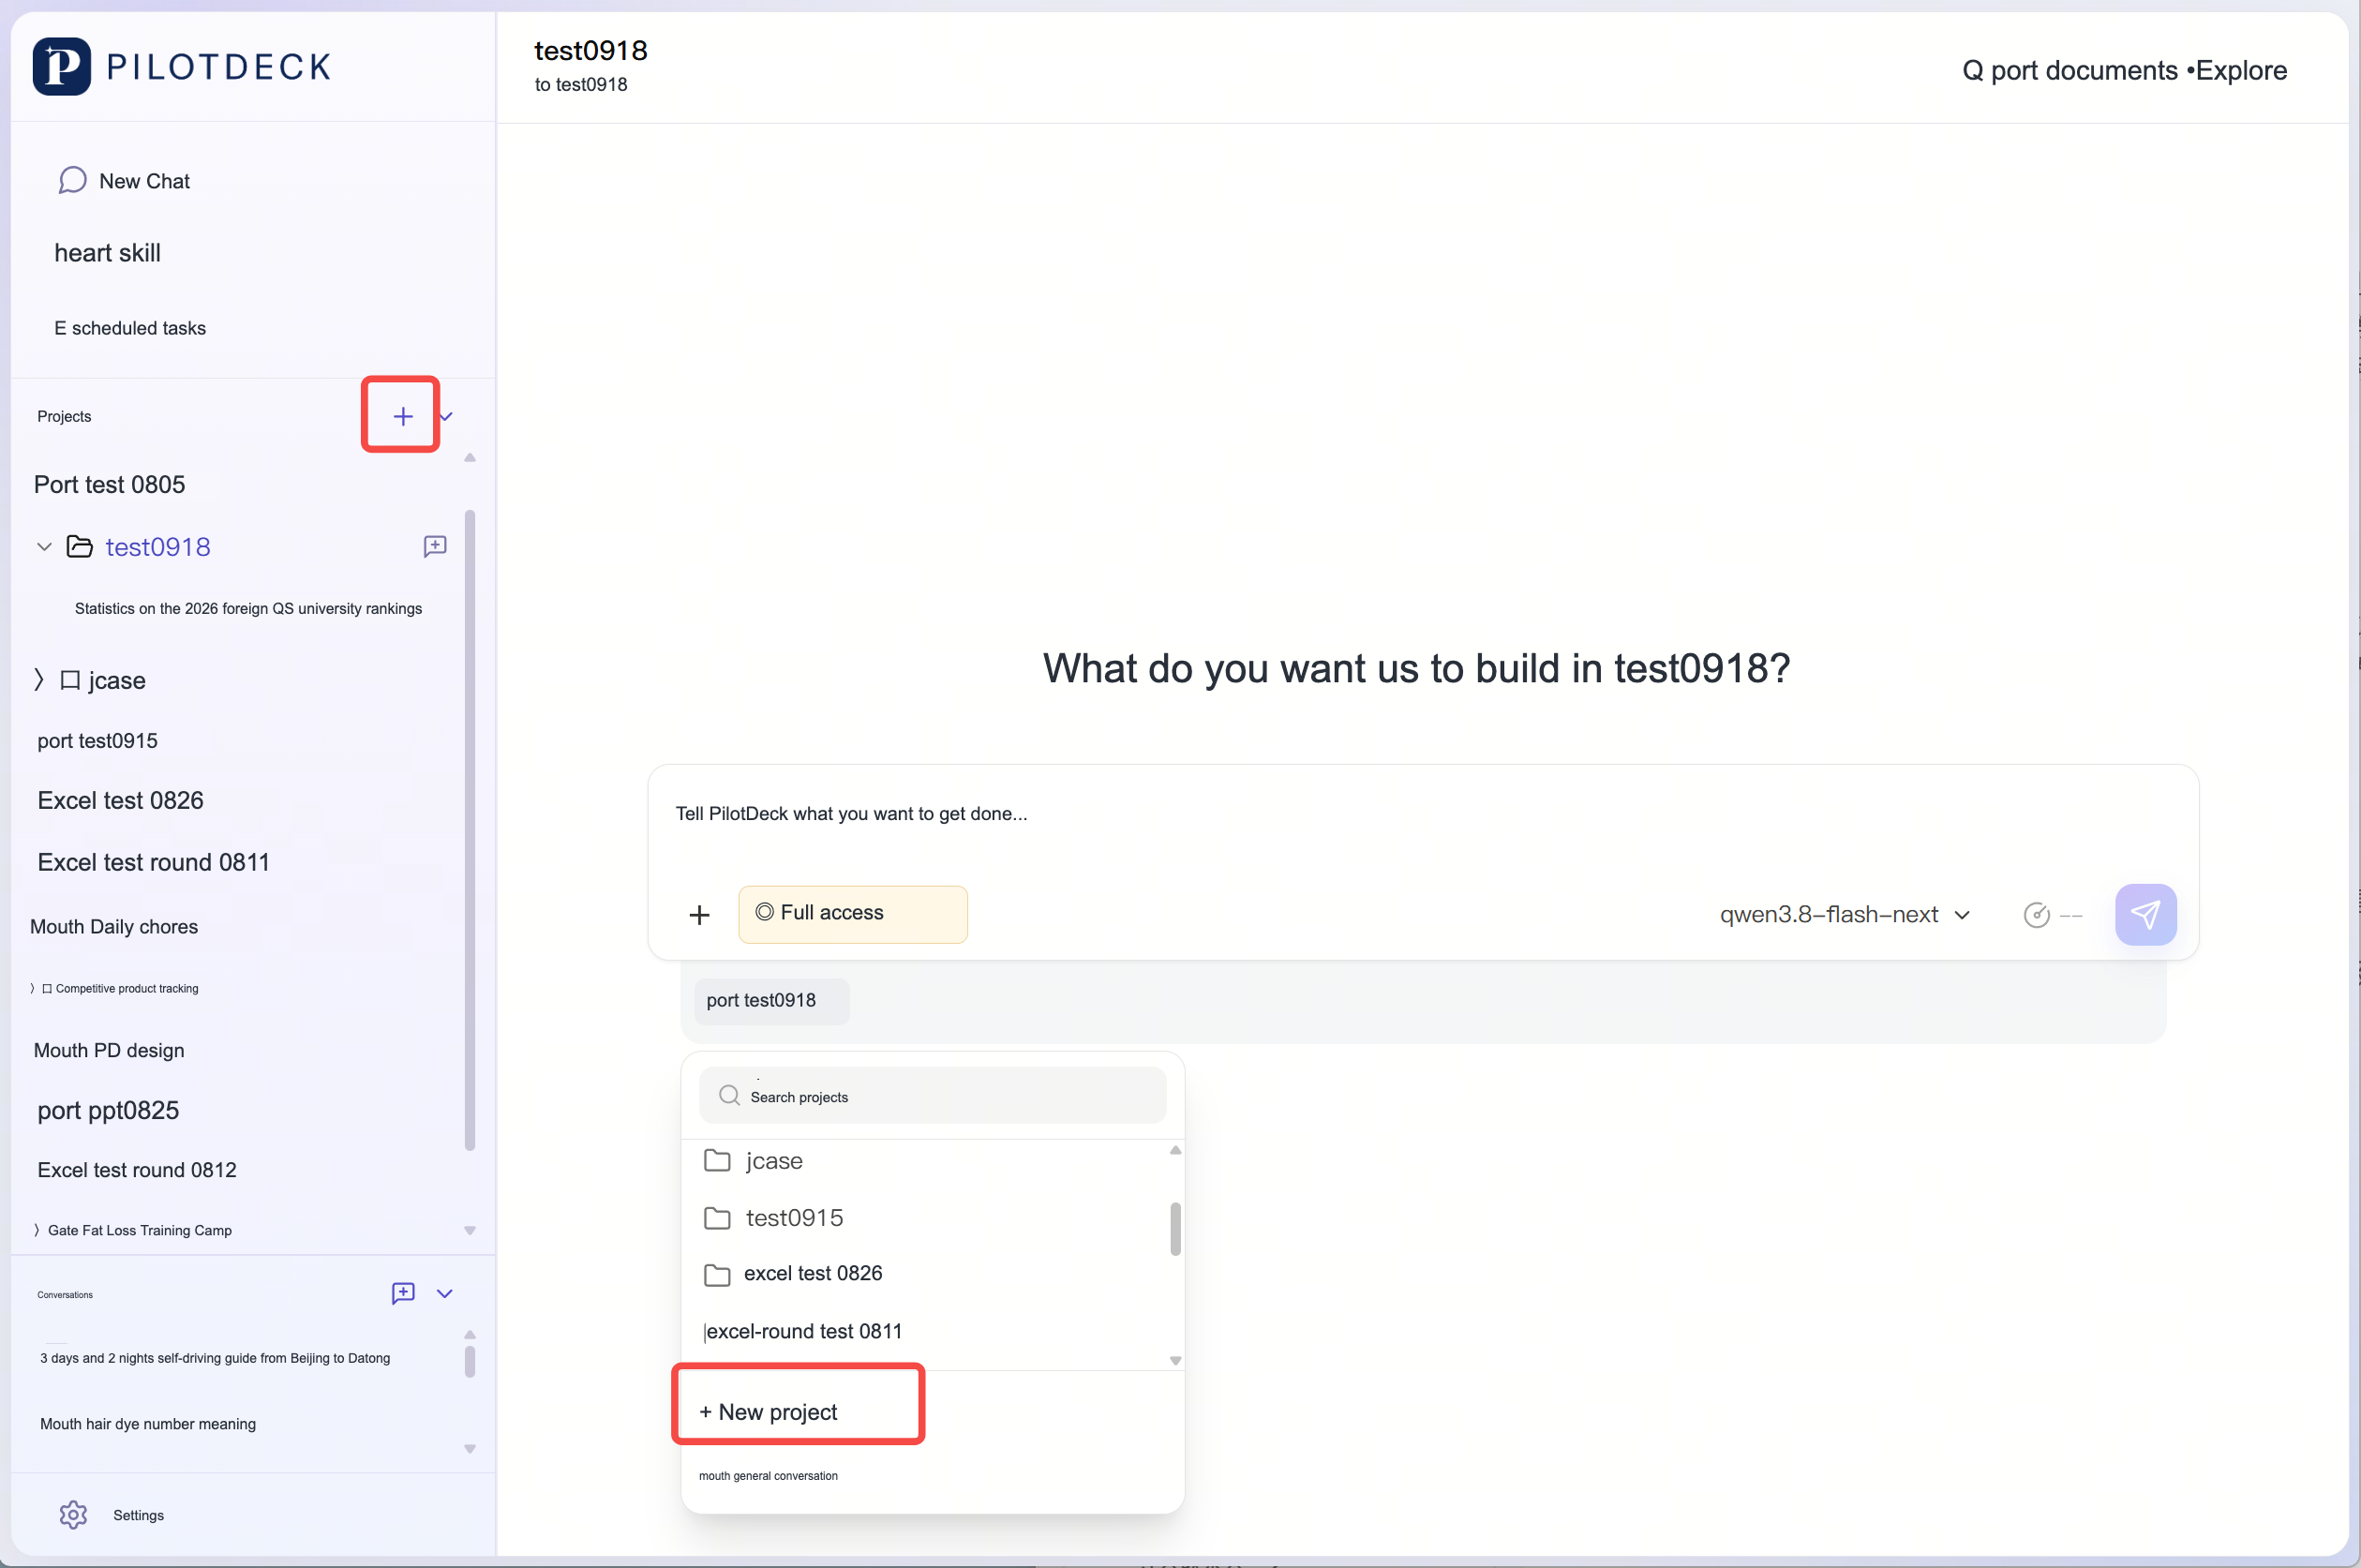Click the projects list sidebar scrollbar
Viewport: 2361px width, 1568px height.
point(470,830)
